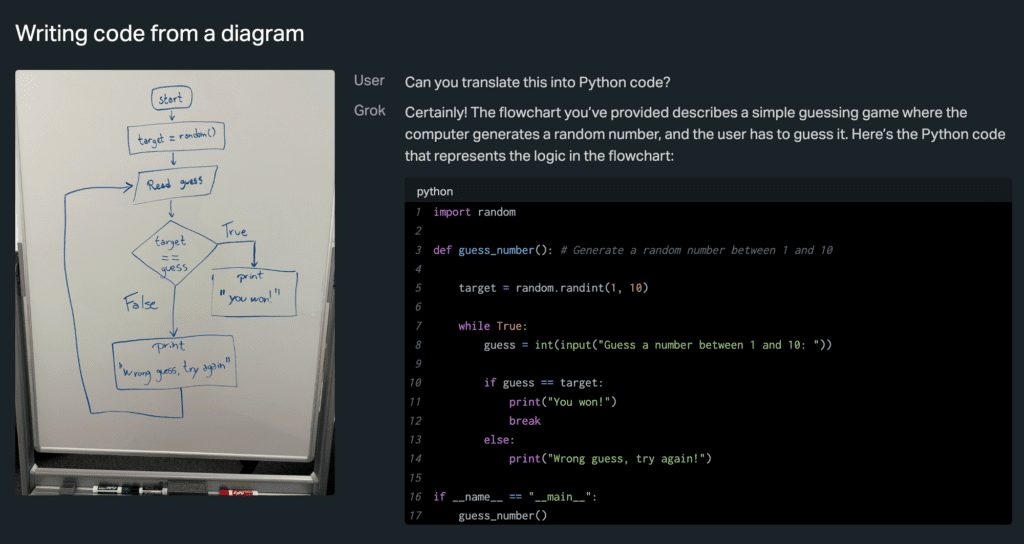Viewport: 1024px width, 544px height.
Task: Click the 'Writing code from a diagram' heading
Action: 159,33
